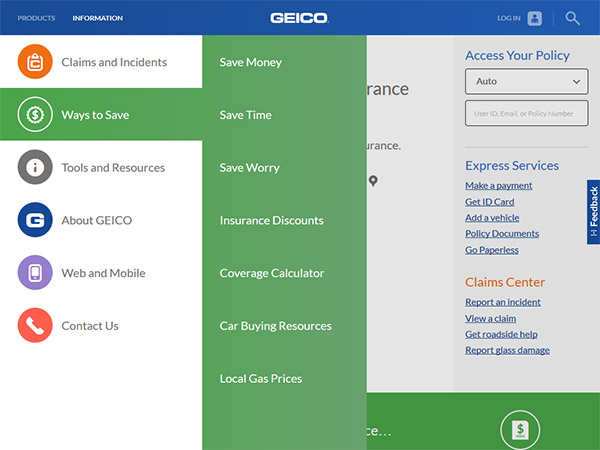Click the green Ways to Save dollar icon
This screenshot has width=600, height=450.
[x=35, y=114]
